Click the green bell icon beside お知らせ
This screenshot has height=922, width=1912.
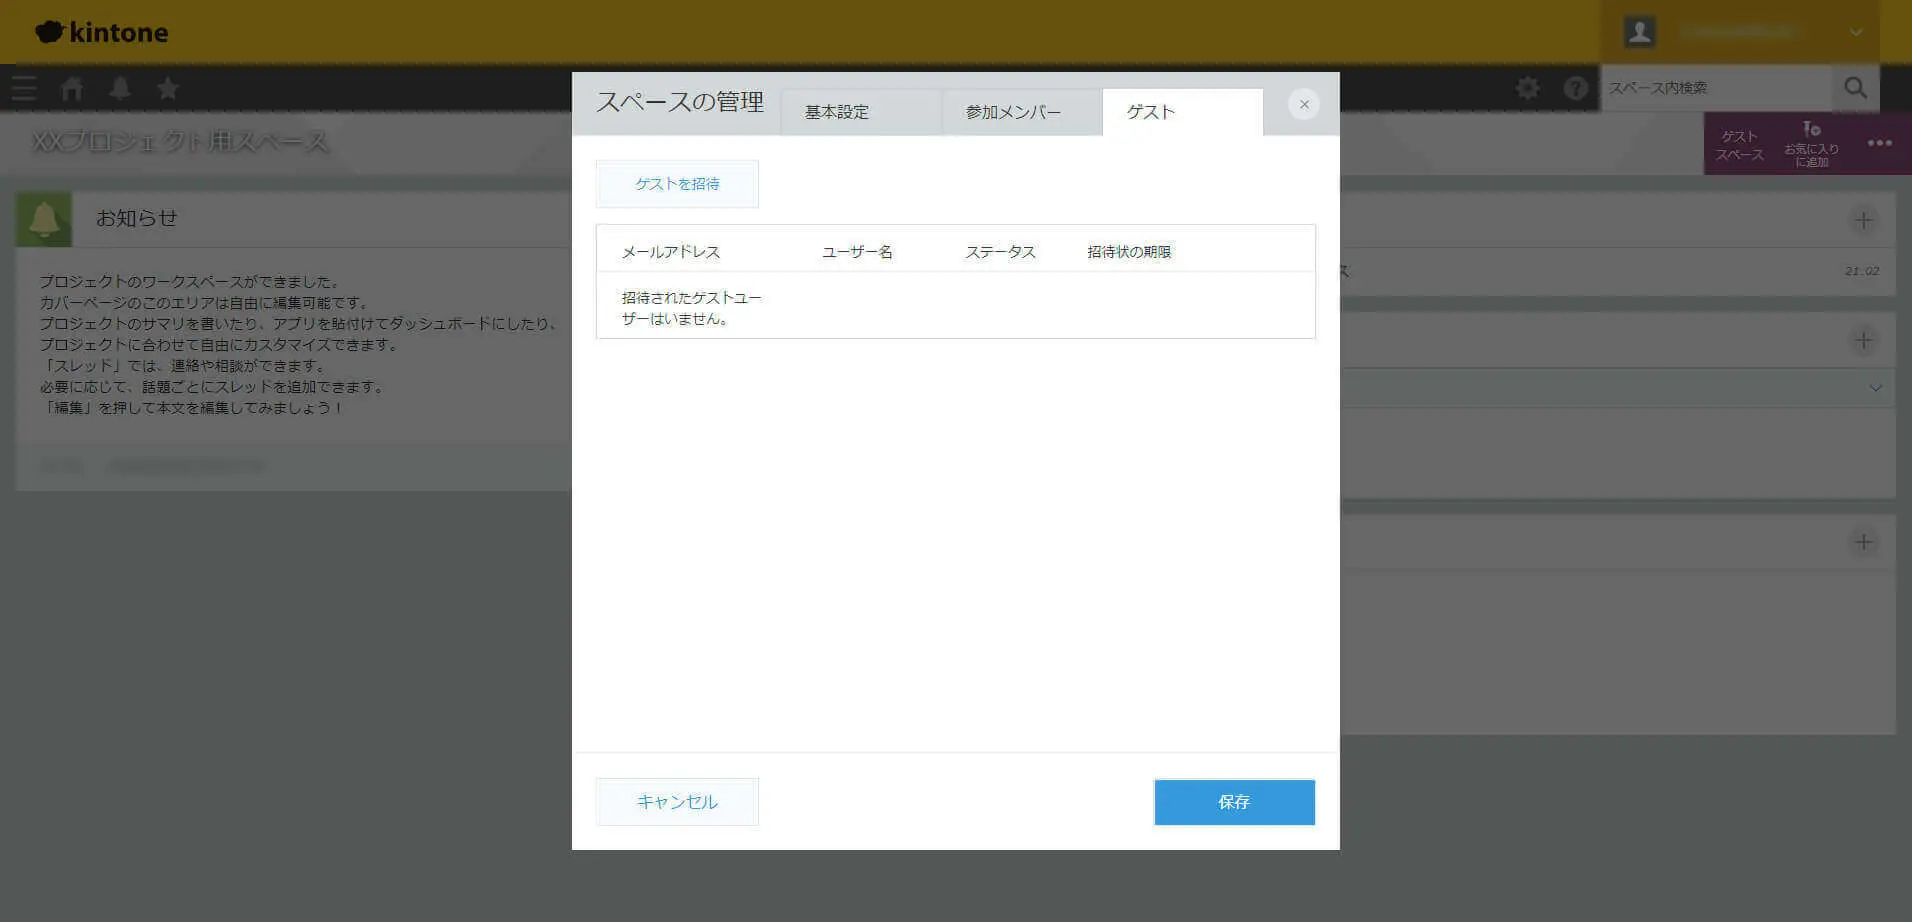pyautogui.click(x=44, y=219)
